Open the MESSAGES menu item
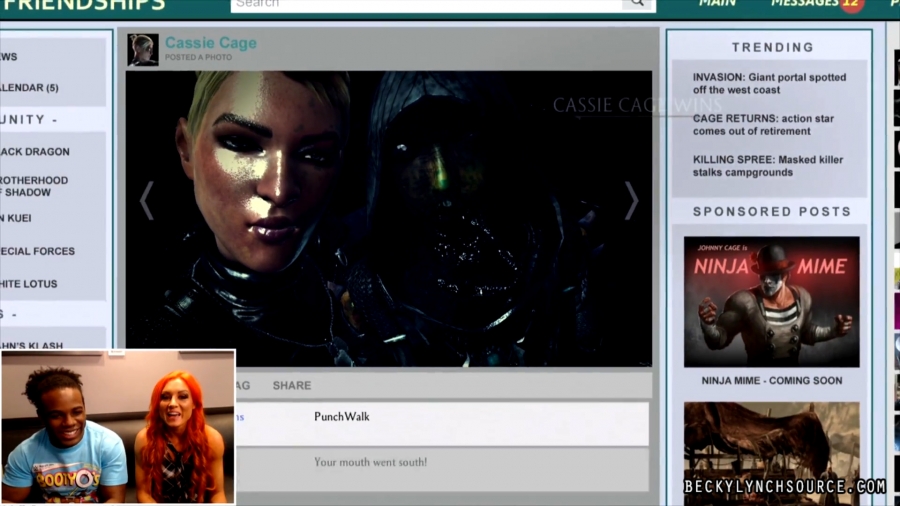Screen dimensions: 900x506 (803, 4)
